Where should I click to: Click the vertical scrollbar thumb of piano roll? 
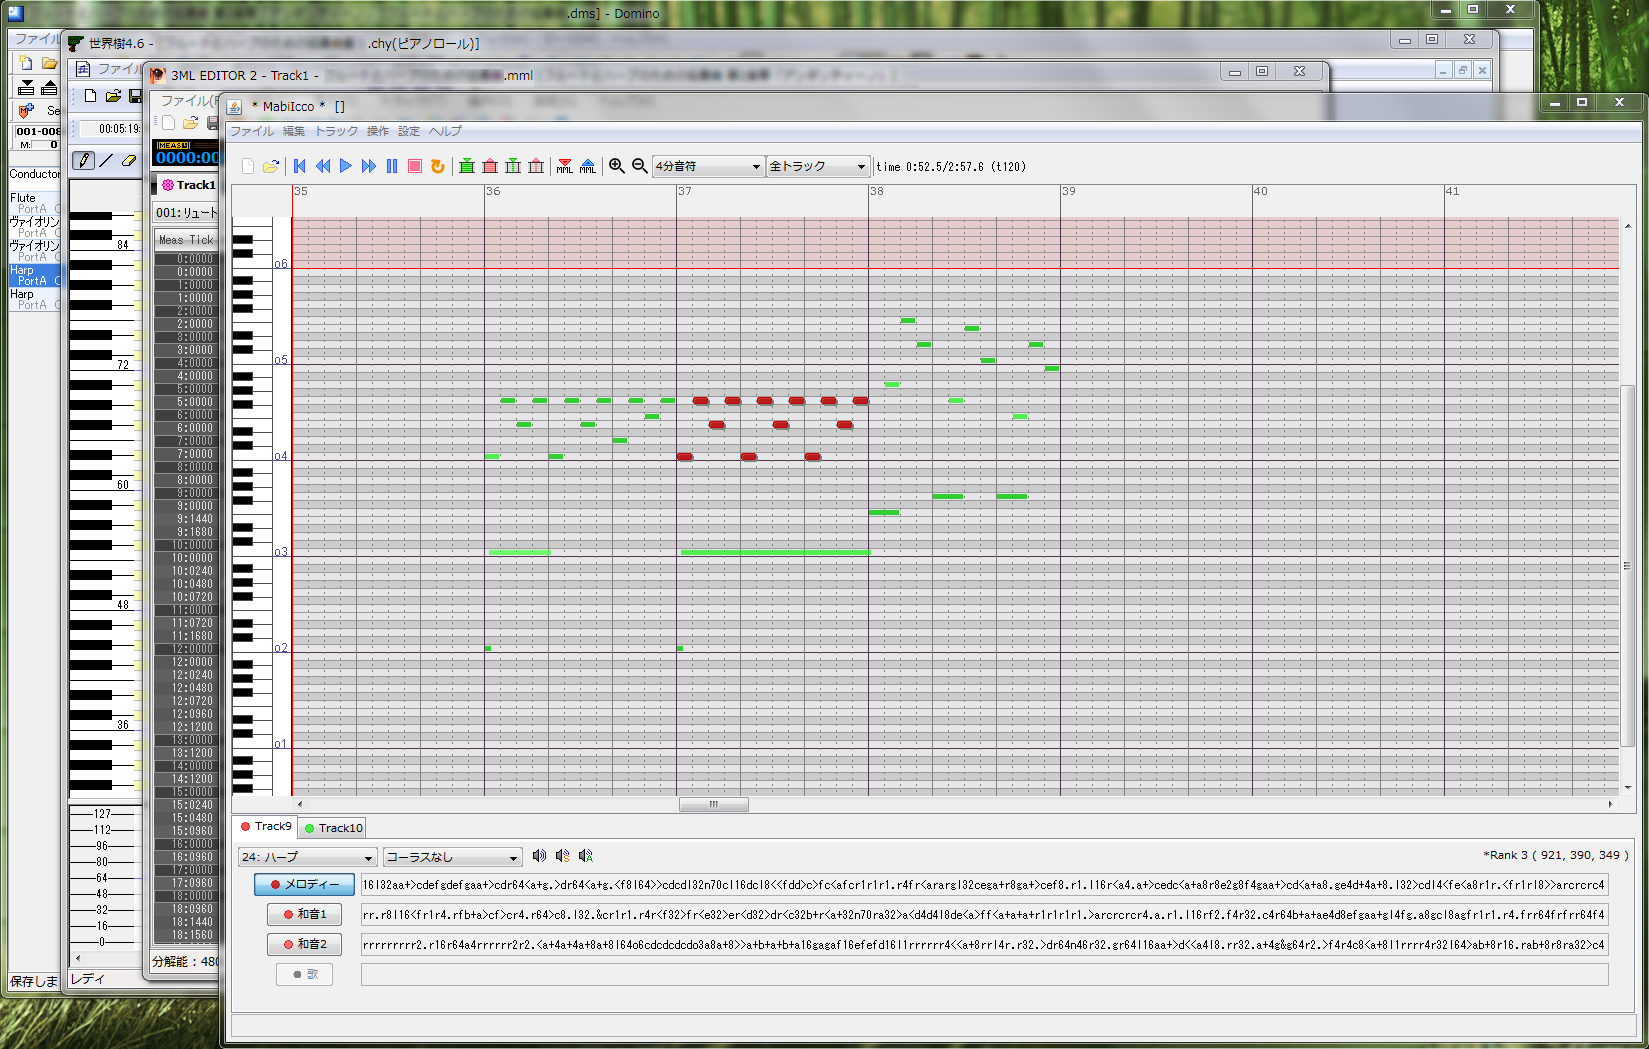pos(1628,566)
